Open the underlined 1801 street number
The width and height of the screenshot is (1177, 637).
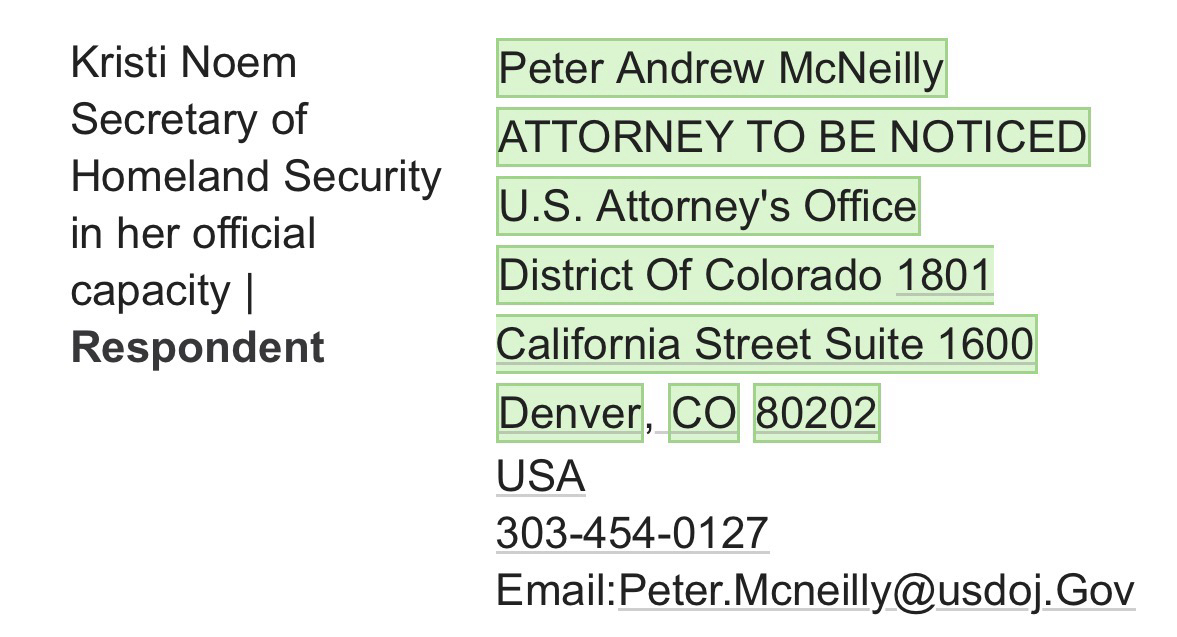coord(944,274)
